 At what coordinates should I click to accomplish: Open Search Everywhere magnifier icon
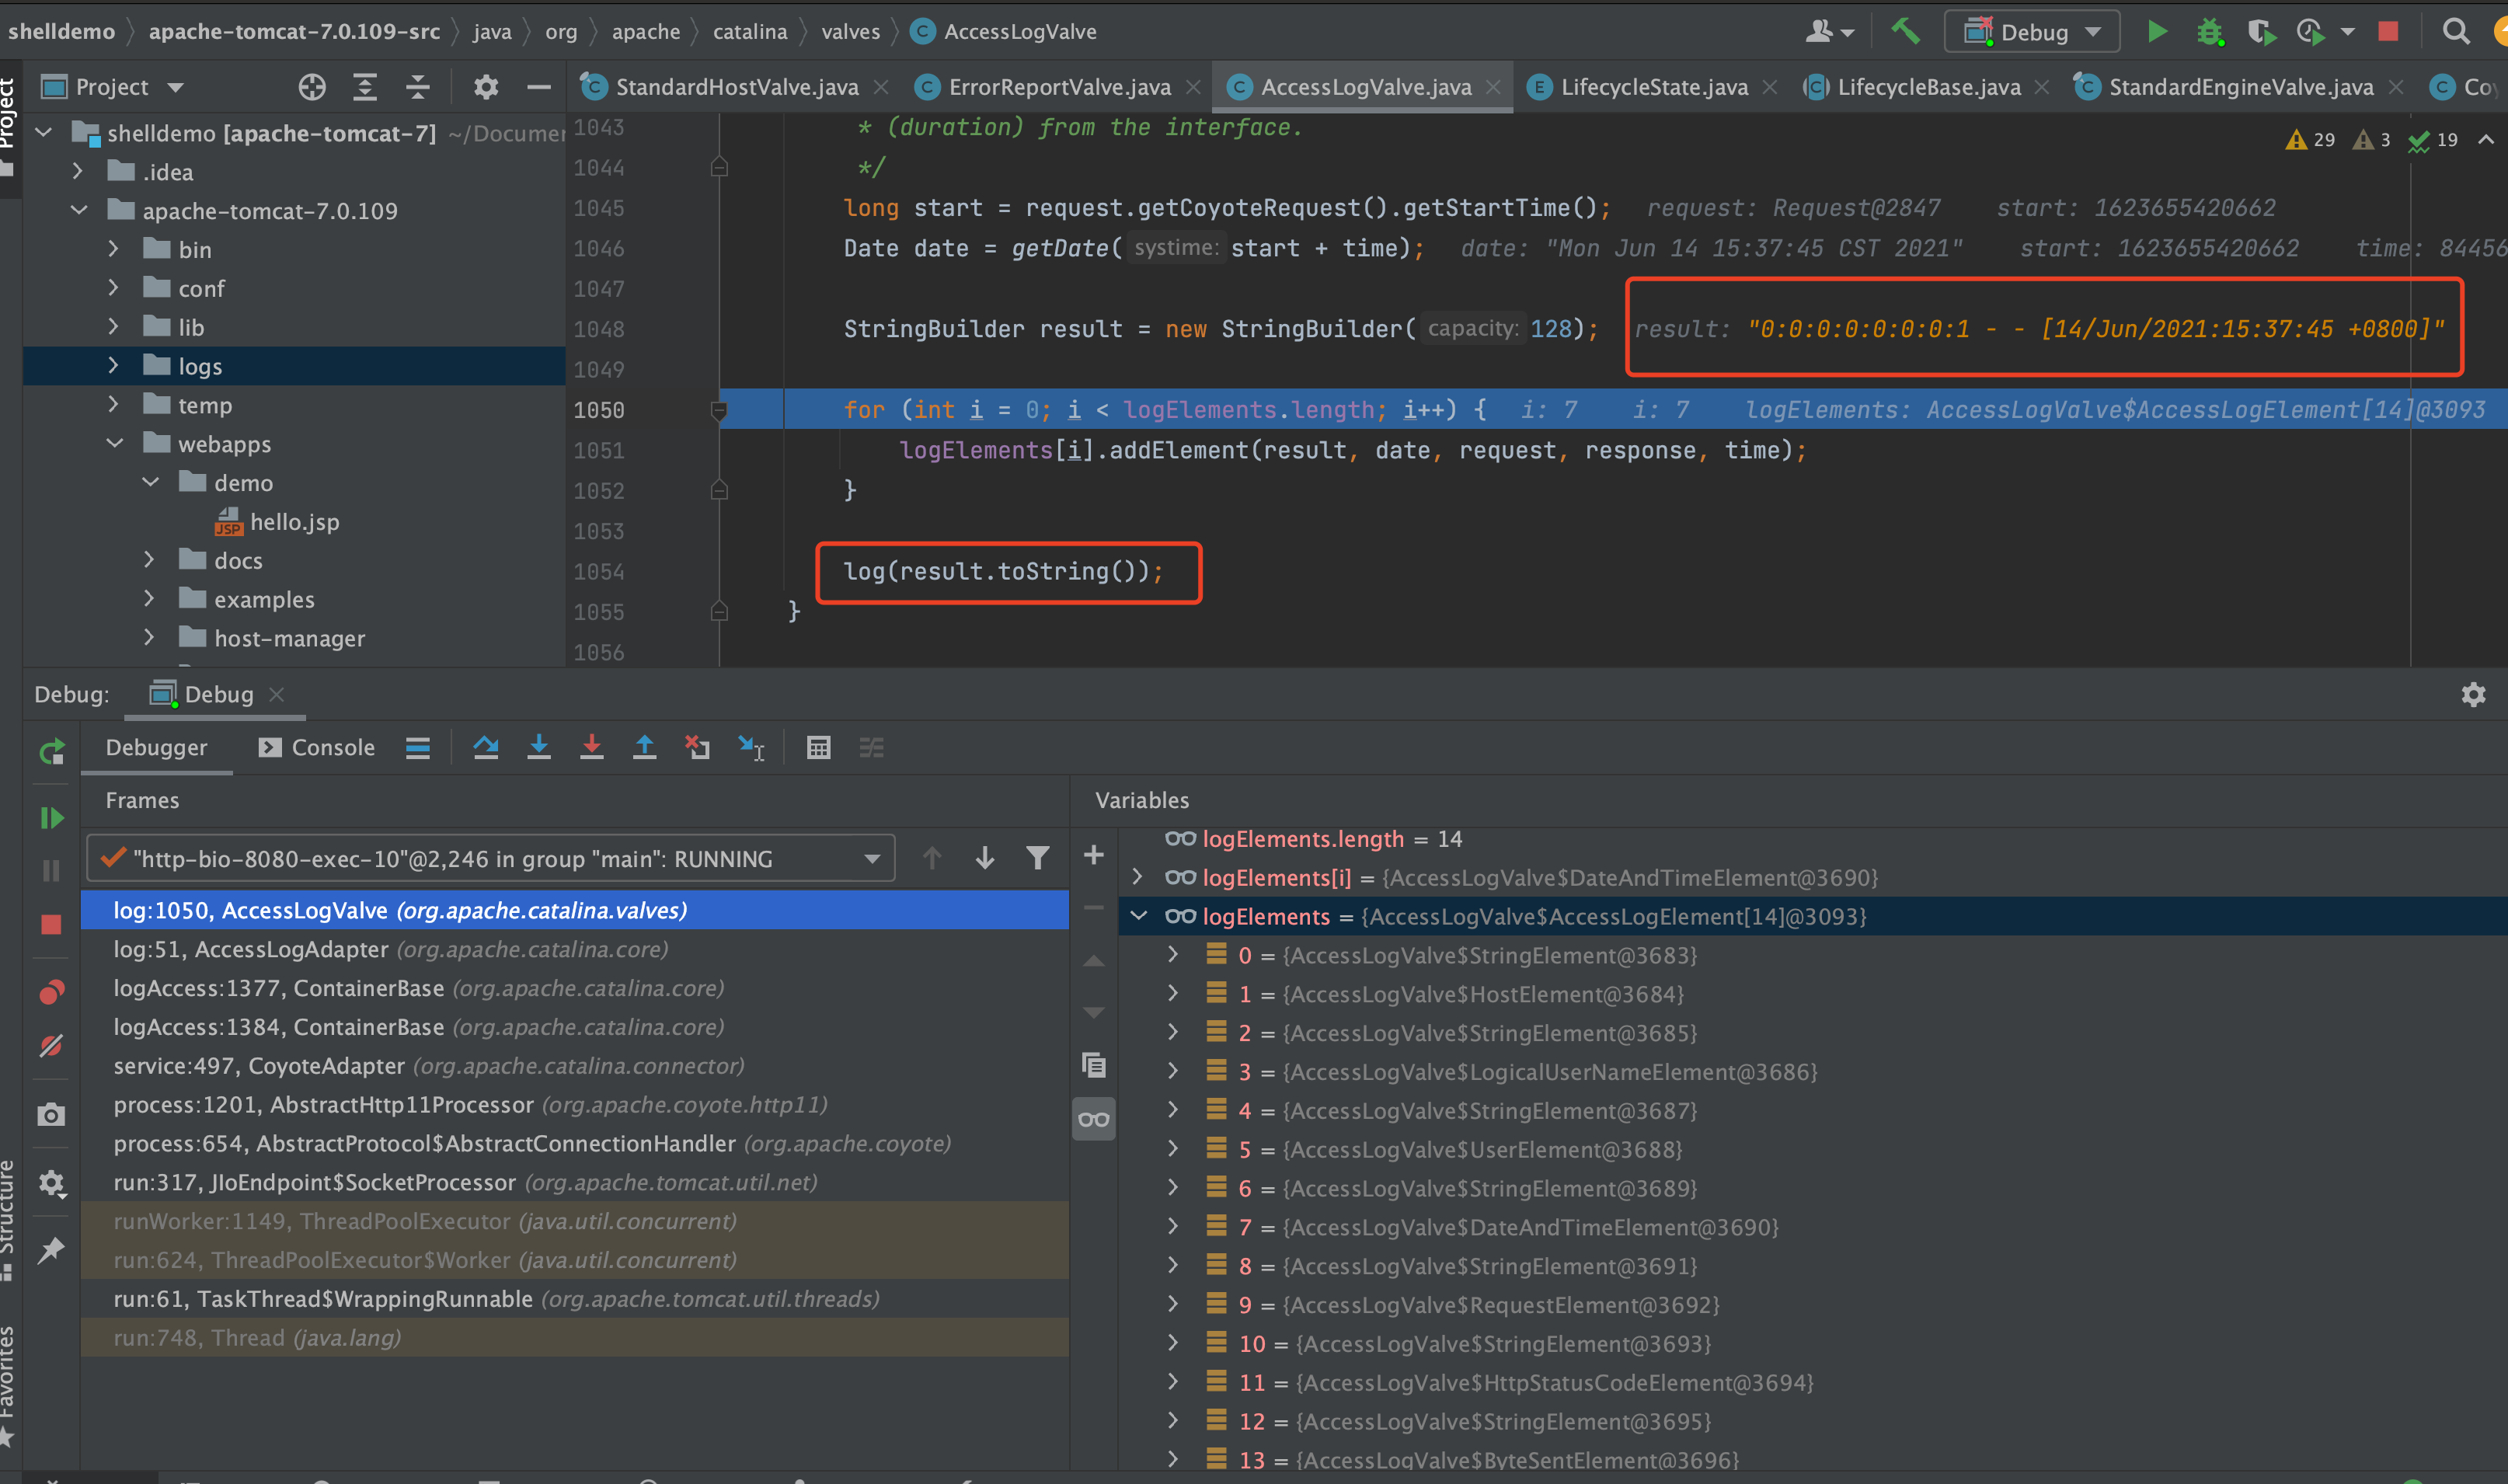click(x=2455, y=32)
